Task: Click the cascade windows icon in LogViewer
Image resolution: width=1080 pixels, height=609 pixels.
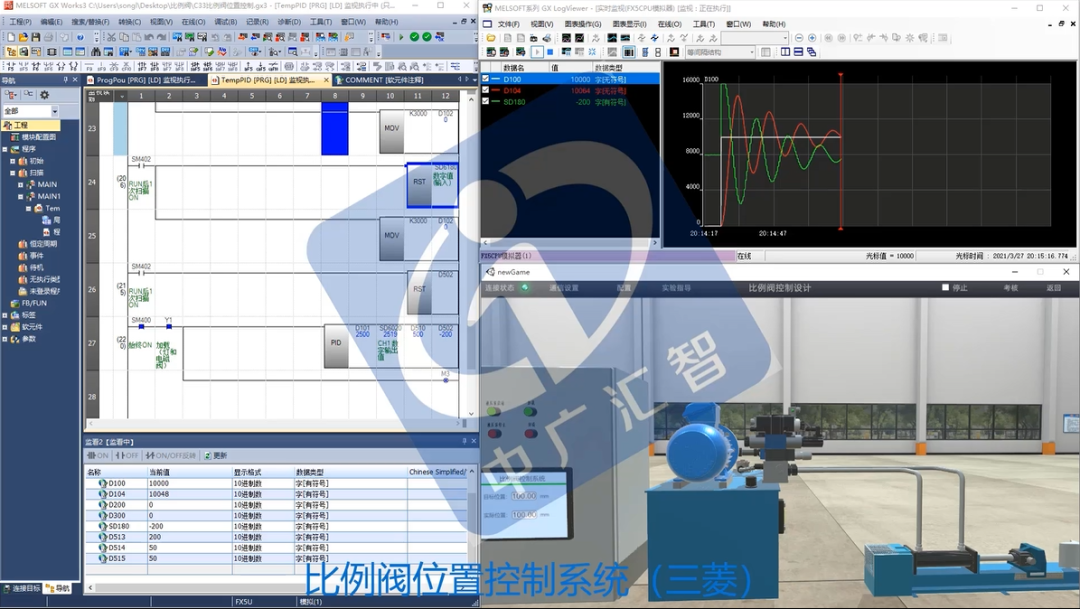Action: click(811, 52)
